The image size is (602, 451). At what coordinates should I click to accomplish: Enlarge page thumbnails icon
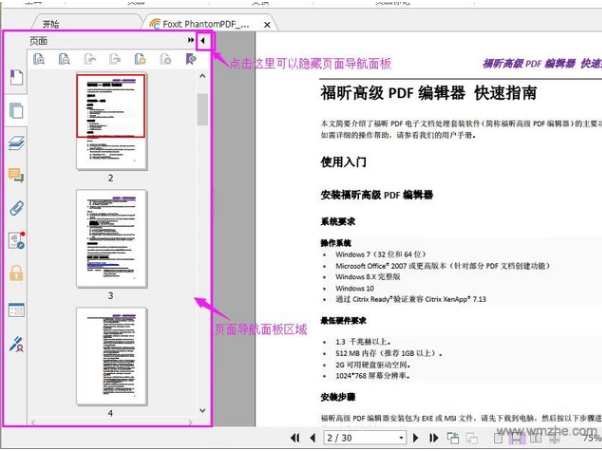tap(39, 59)
